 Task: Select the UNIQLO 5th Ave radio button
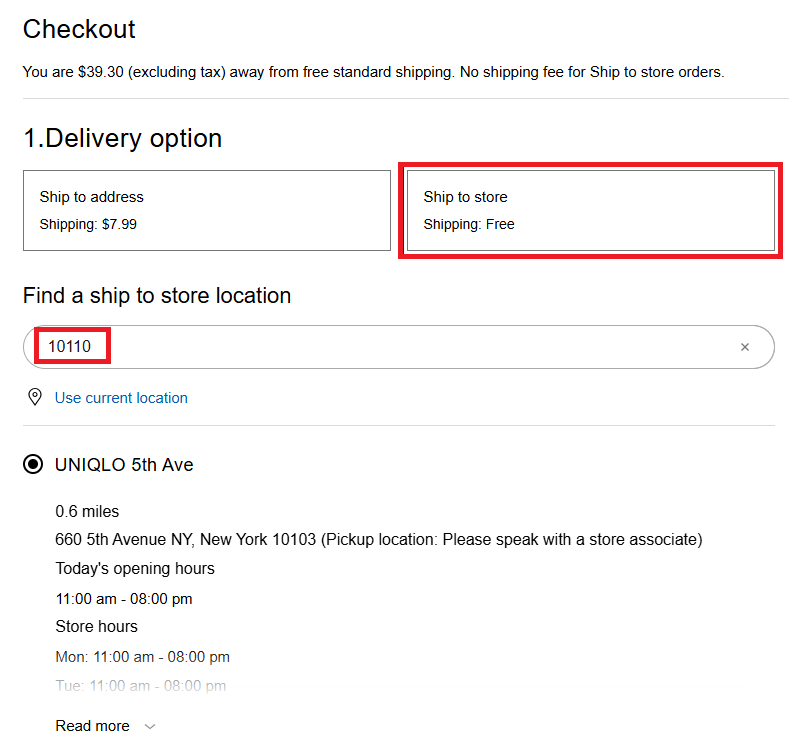(34, 464)
